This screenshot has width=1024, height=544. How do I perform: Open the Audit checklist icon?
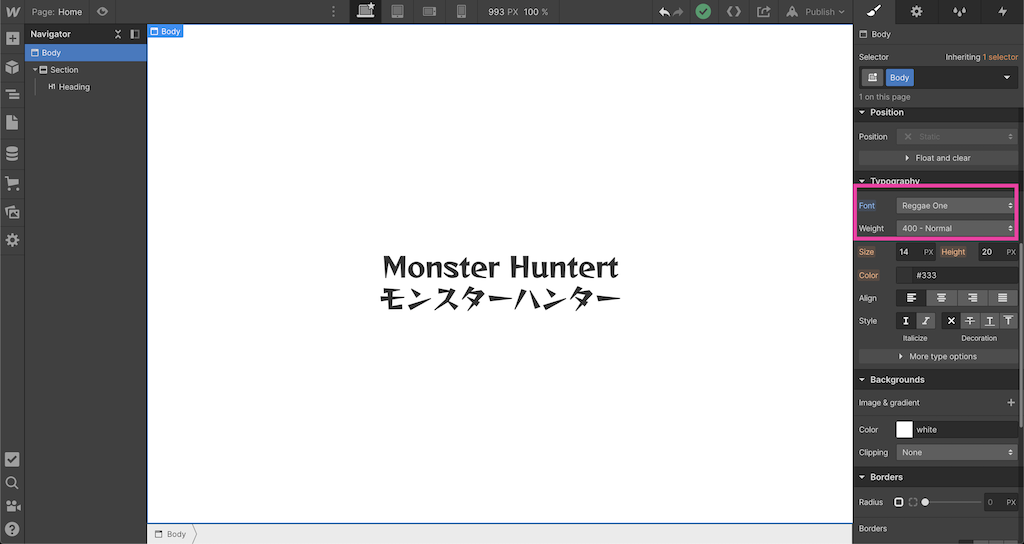pos(12,460)
